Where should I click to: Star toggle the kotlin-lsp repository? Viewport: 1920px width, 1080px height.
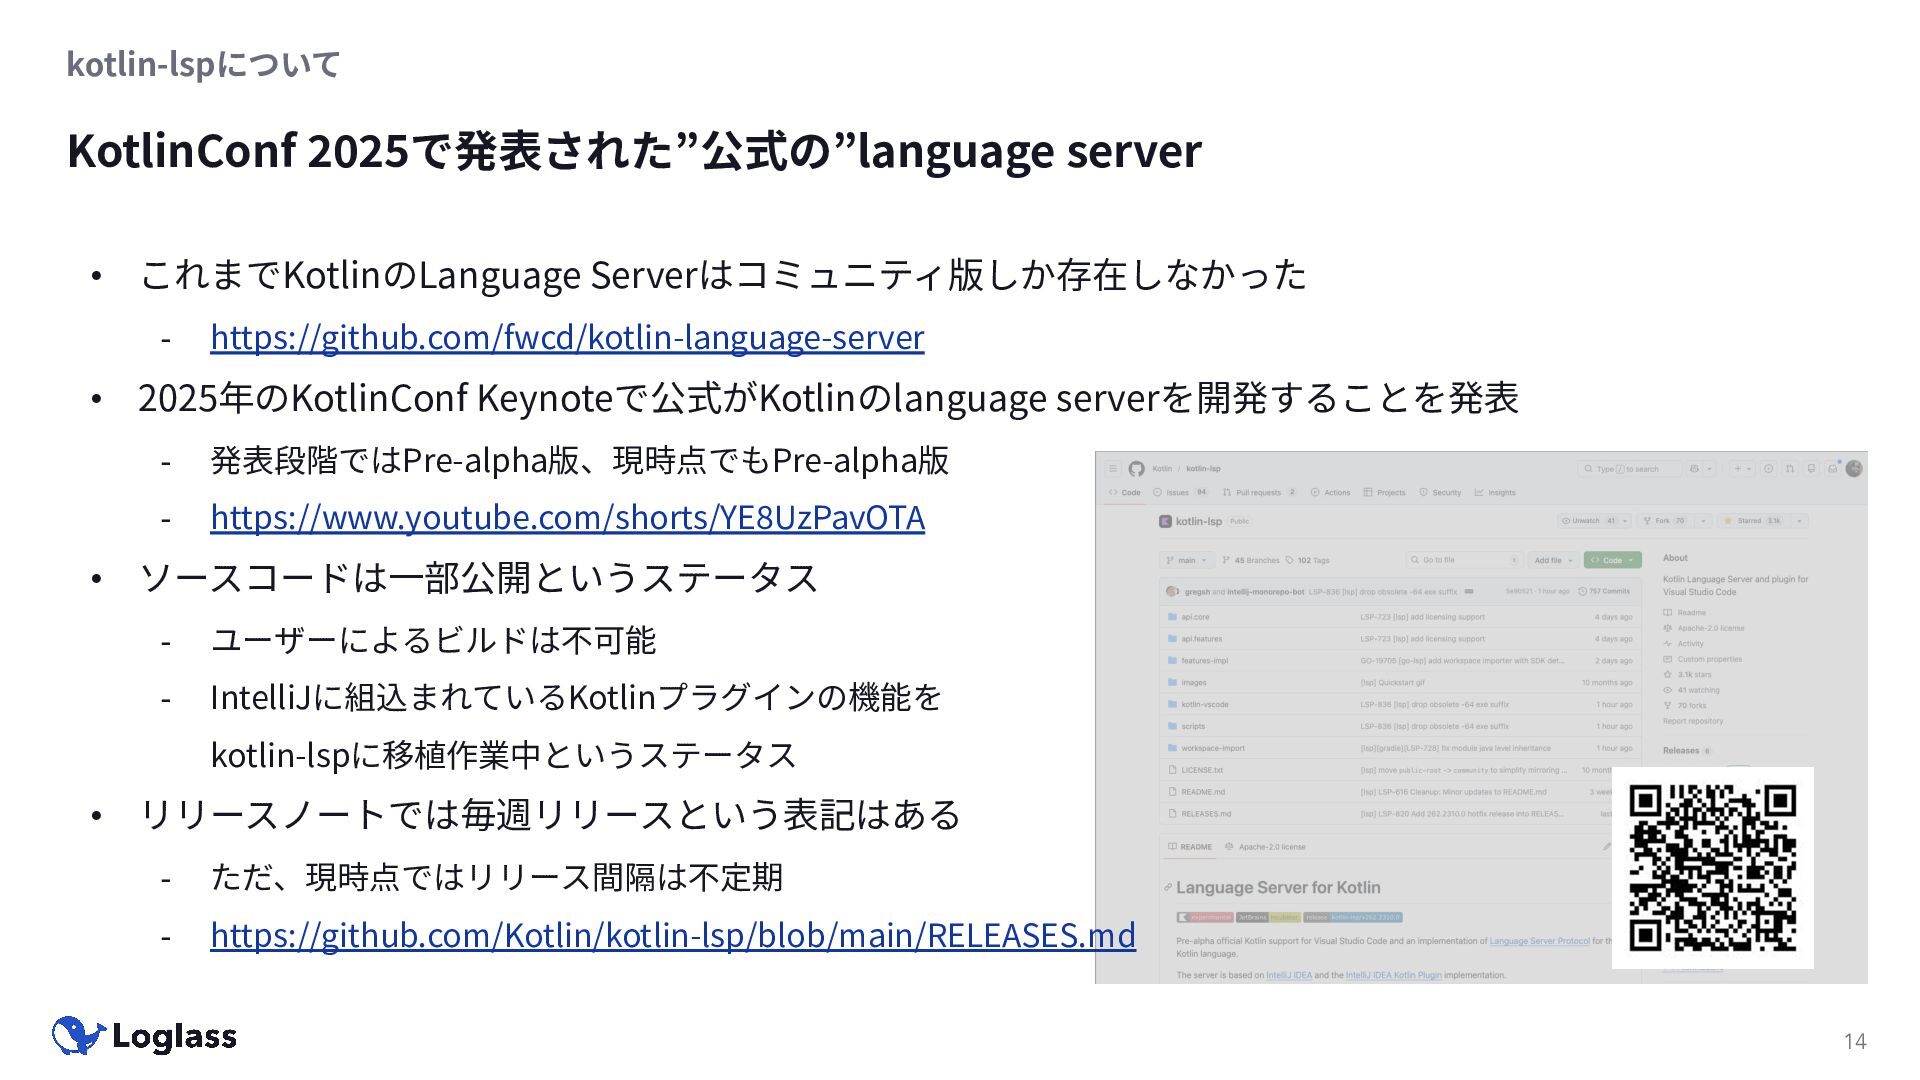click(1749, 521)
